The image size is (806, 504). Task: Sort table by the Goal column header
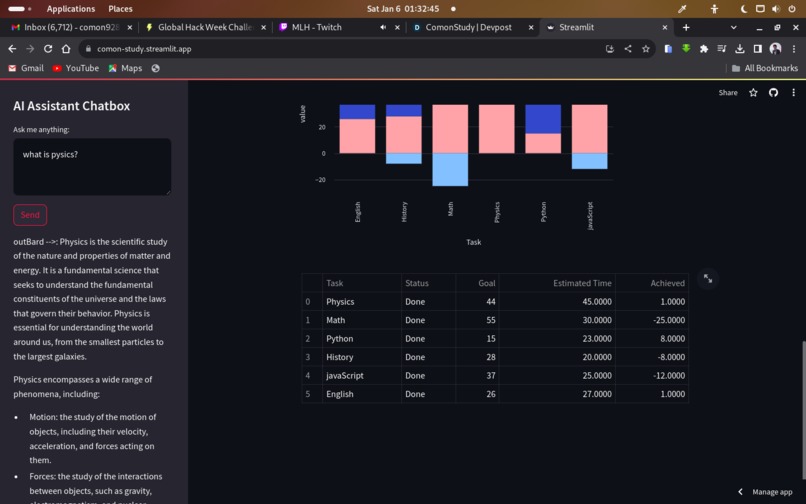477,283
